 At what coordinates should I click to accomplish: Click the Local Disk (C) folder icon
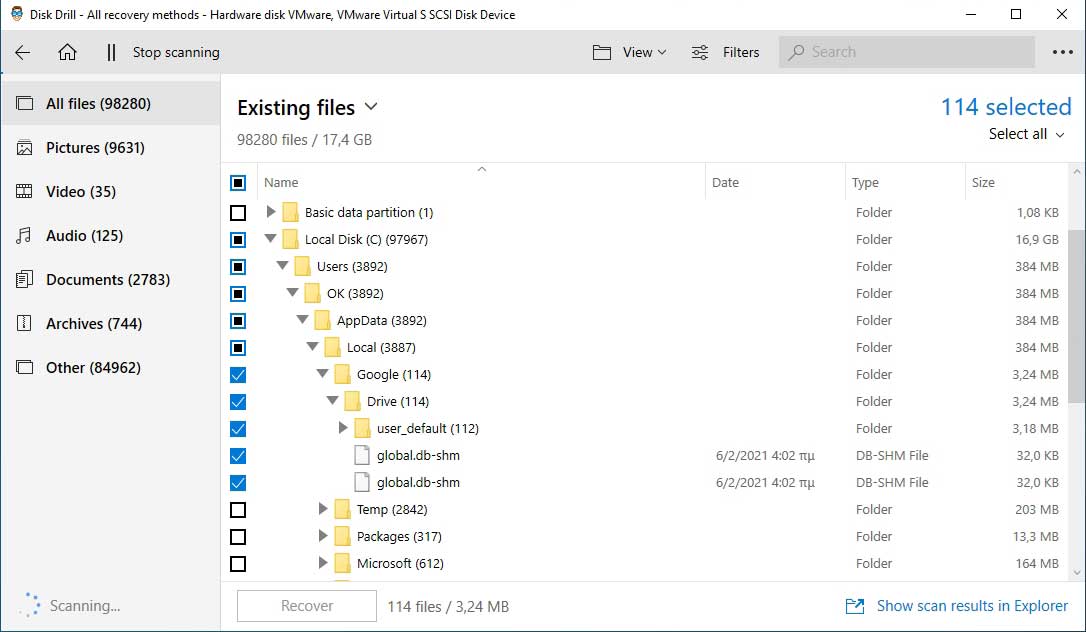tap(290, 240)
